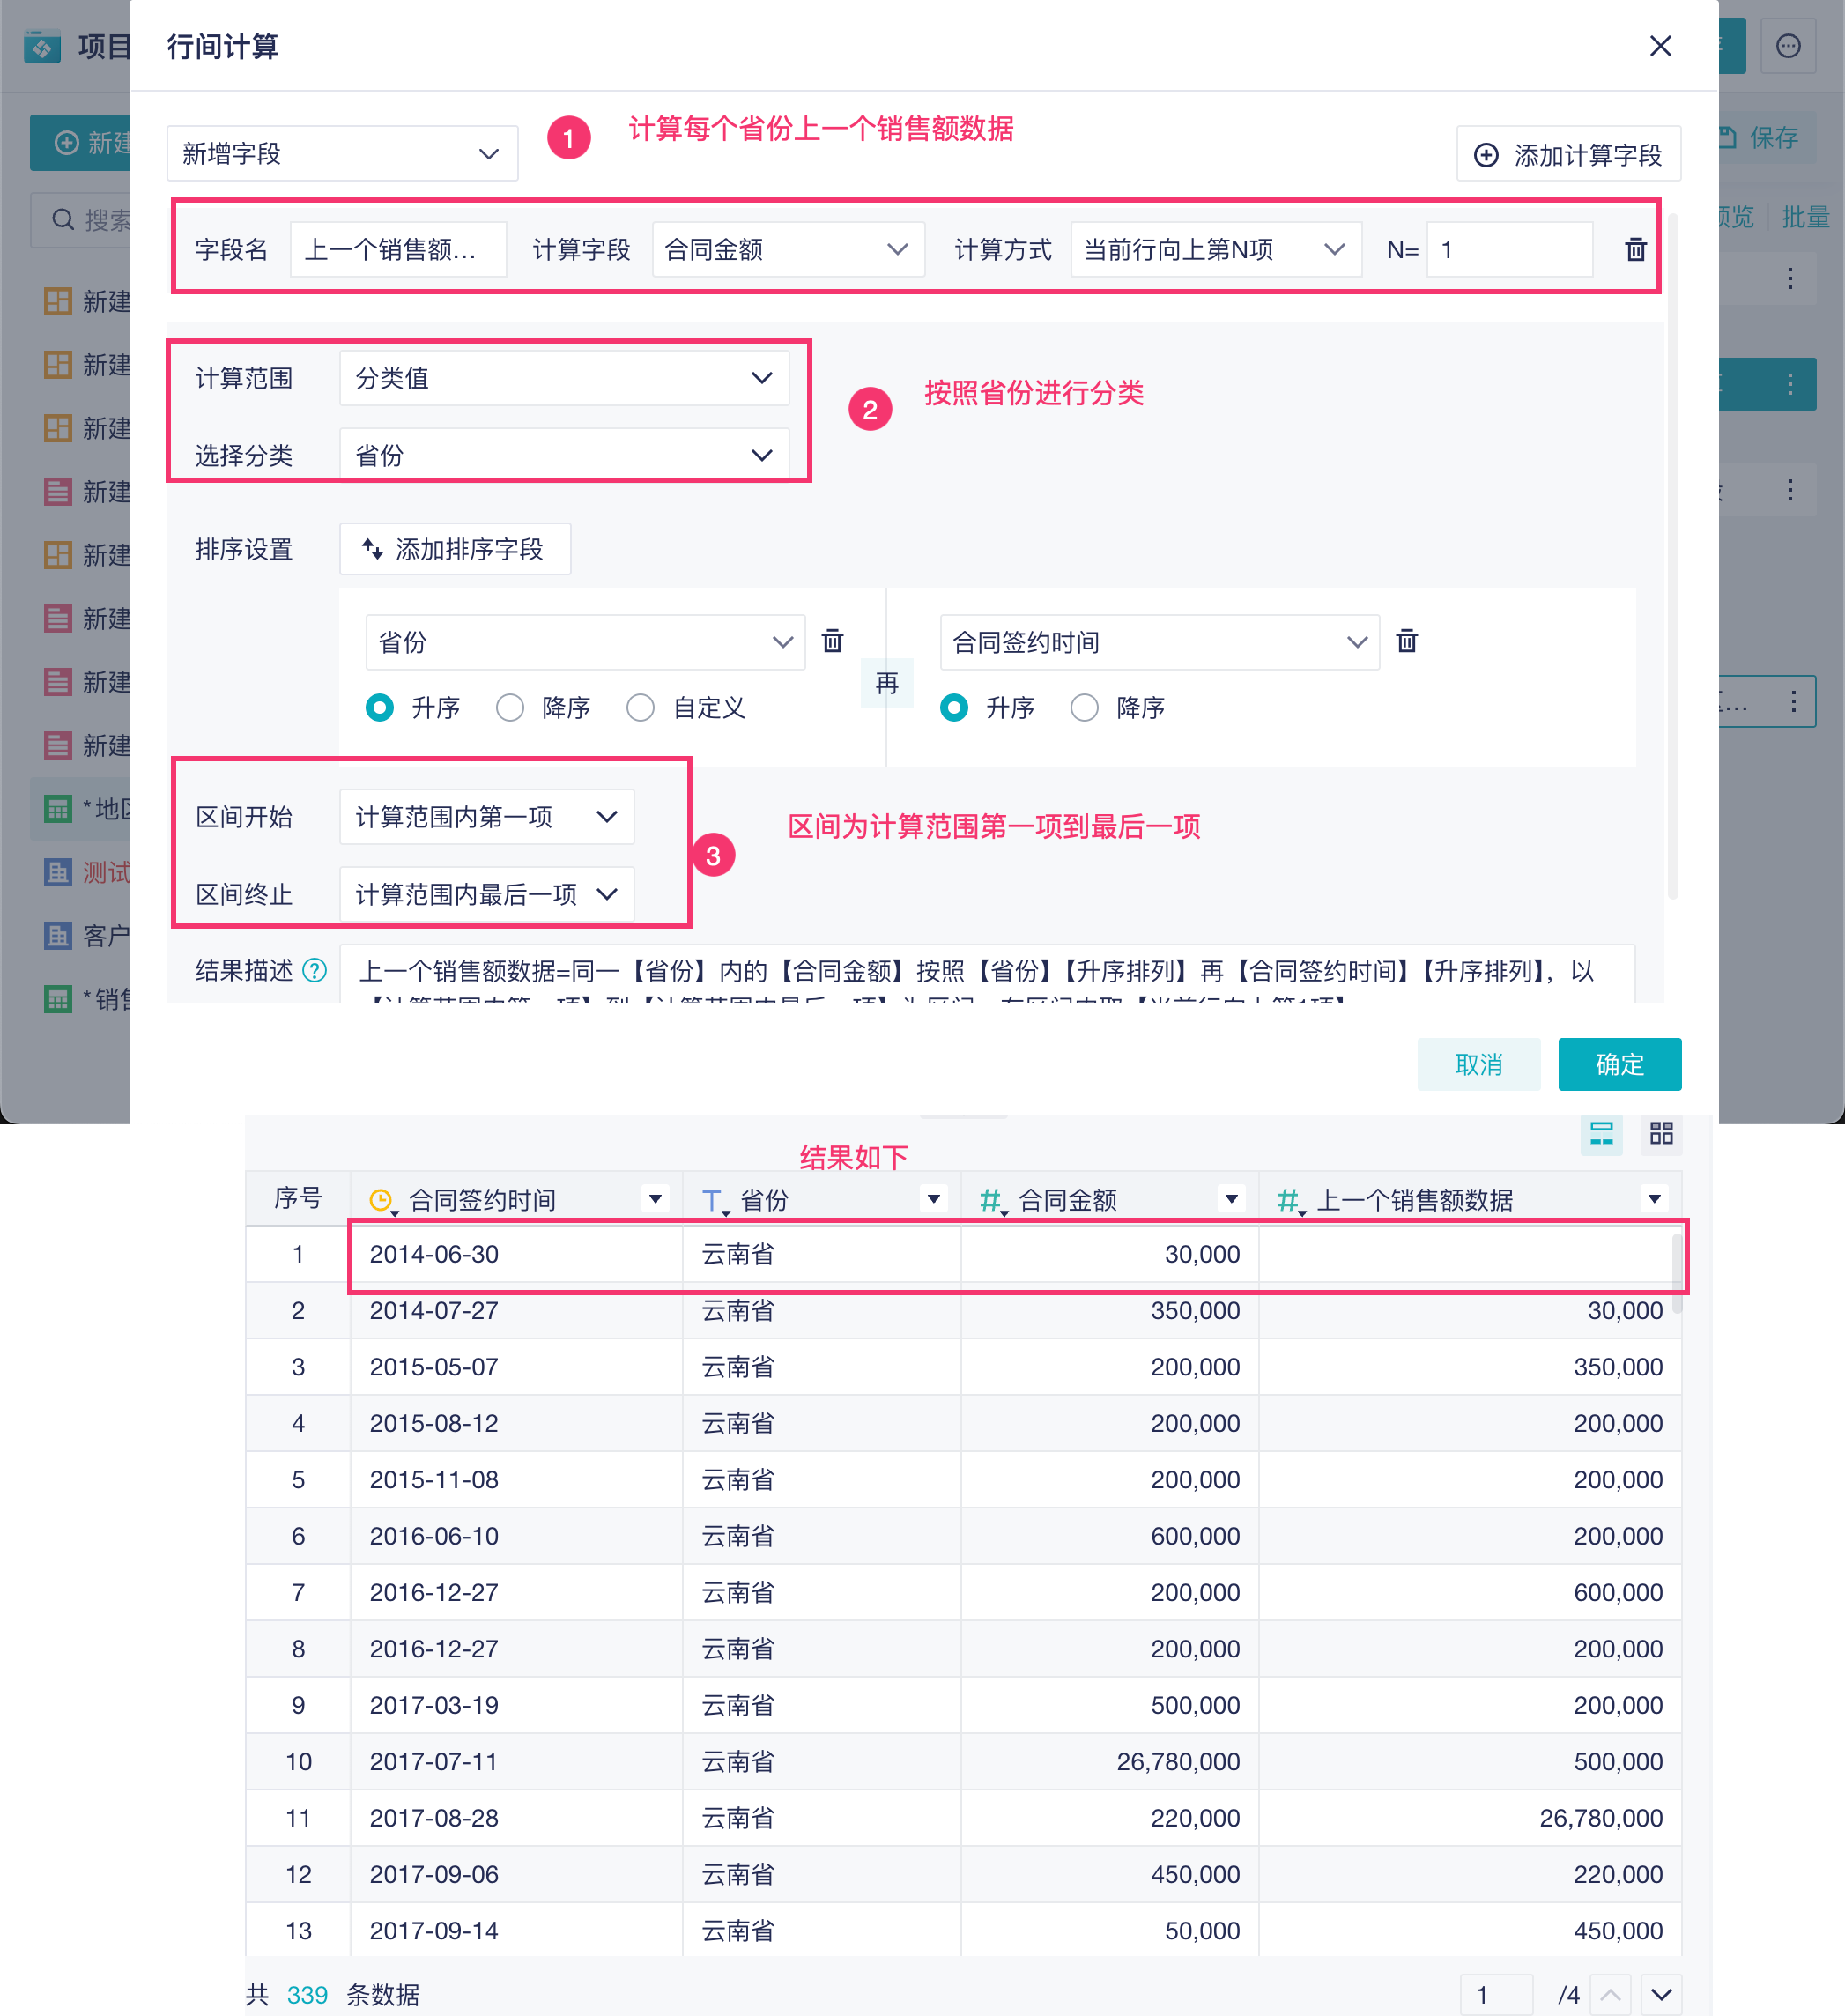
Task: Switch to grid card view icon
Action: click(x=1661, y=1133)
